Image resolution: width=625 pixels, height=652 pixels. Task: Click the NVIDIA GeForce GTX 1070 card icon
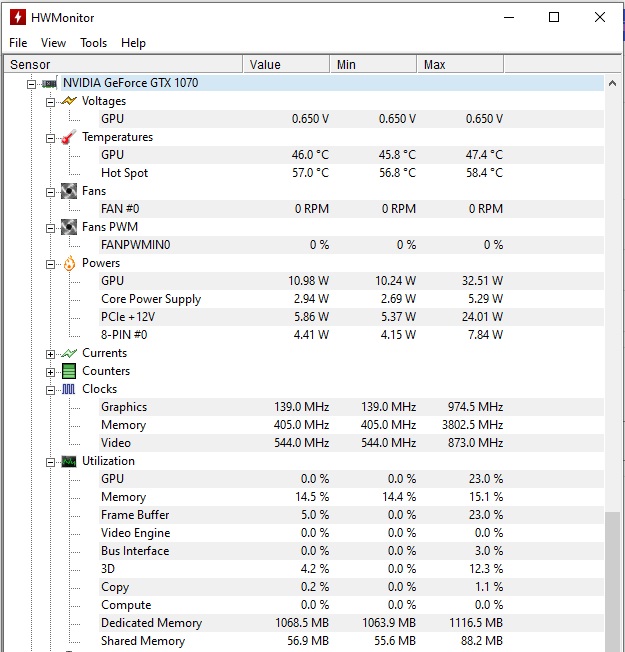coord(49,84)
